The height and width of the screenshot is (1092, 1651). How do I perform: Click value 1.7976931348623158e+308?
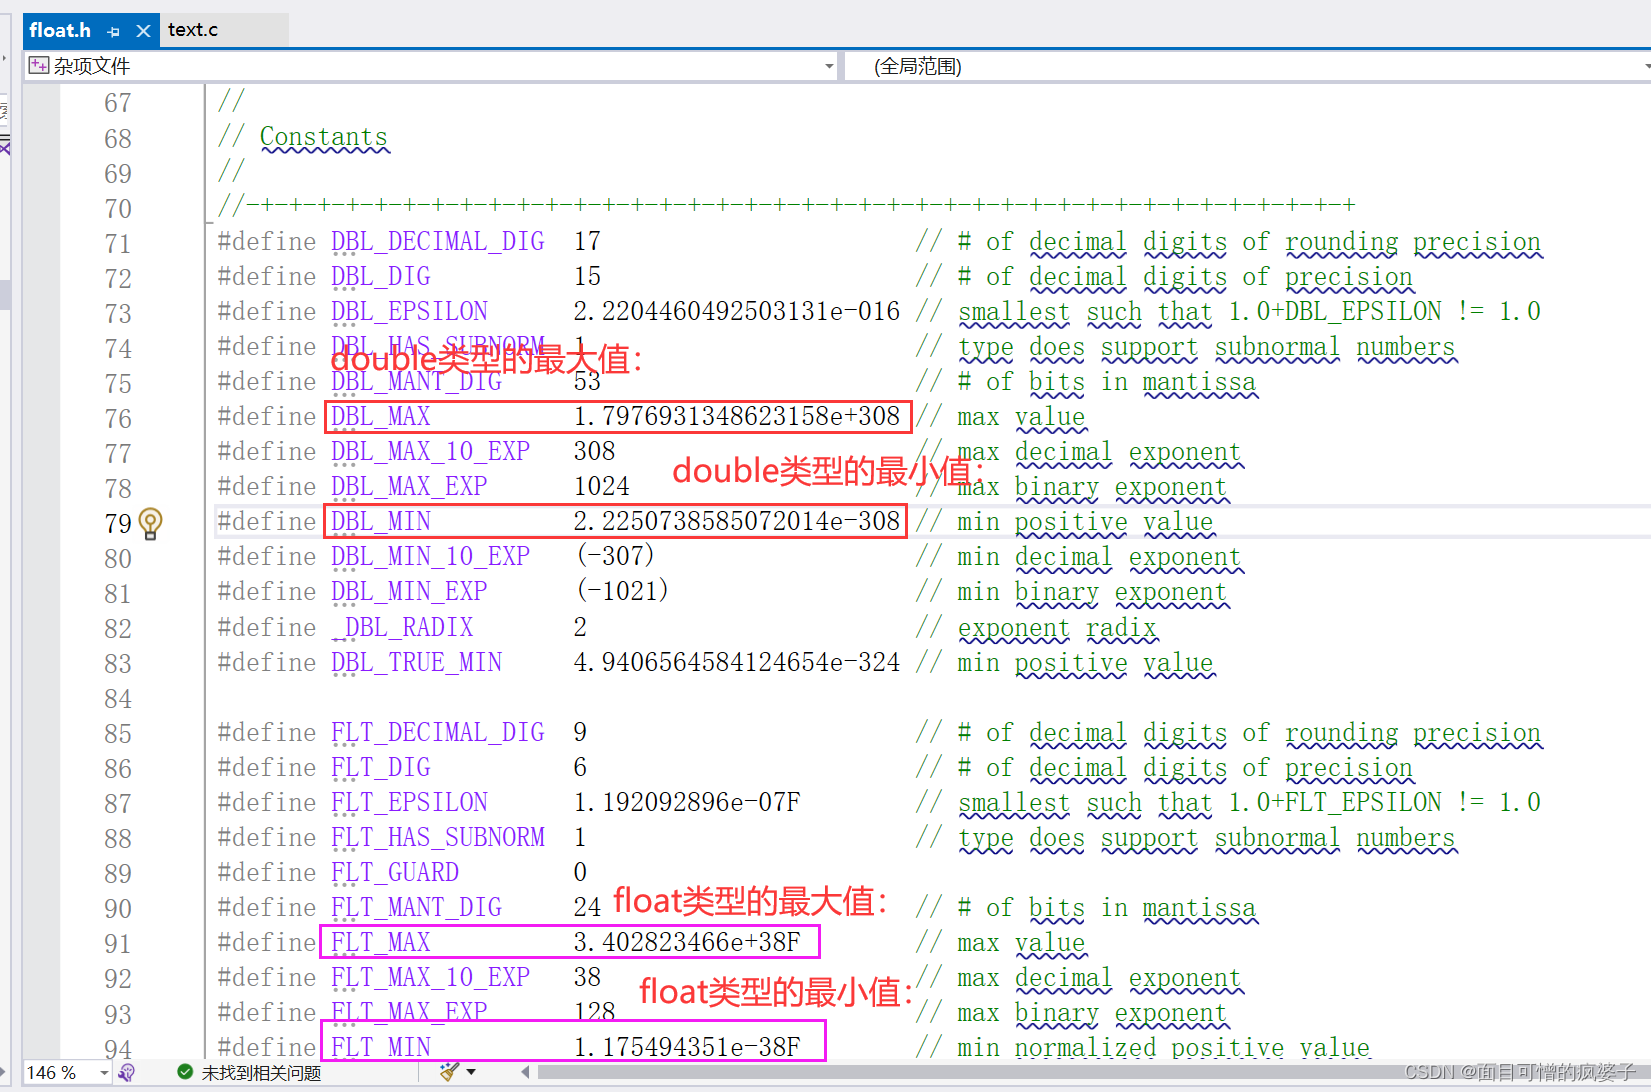click(737, 416)
